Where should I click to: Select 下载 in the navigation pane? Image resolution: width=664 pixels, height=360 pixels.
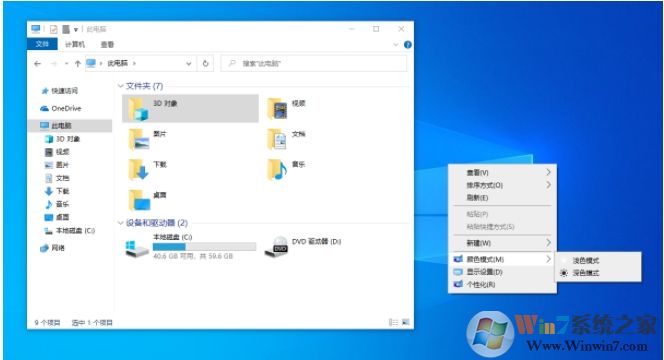[57, 191]
